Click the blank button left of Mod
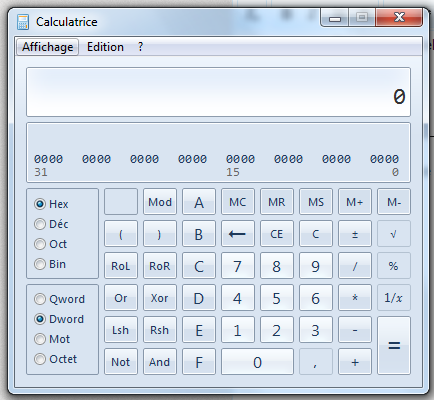The height and width of the screenshot is (400, 434). coord(121,202)
